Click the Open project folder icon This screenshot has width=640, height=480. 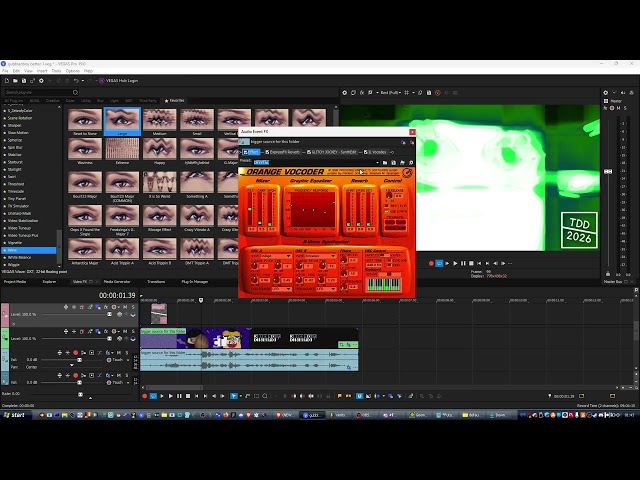[15, 81]
